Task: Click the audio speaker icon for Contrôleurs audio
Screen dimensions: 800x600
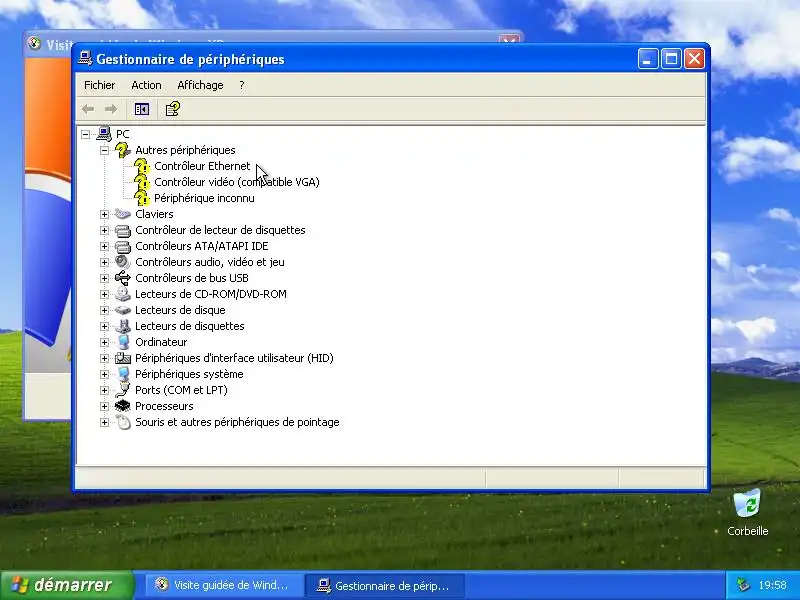Action: 123,262
